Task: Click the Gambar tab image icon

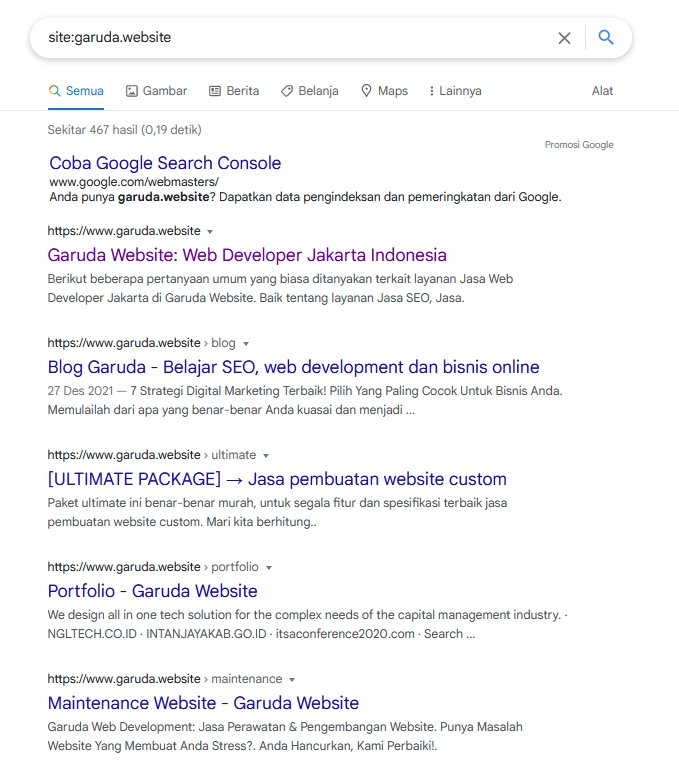Action: (131, 91)
